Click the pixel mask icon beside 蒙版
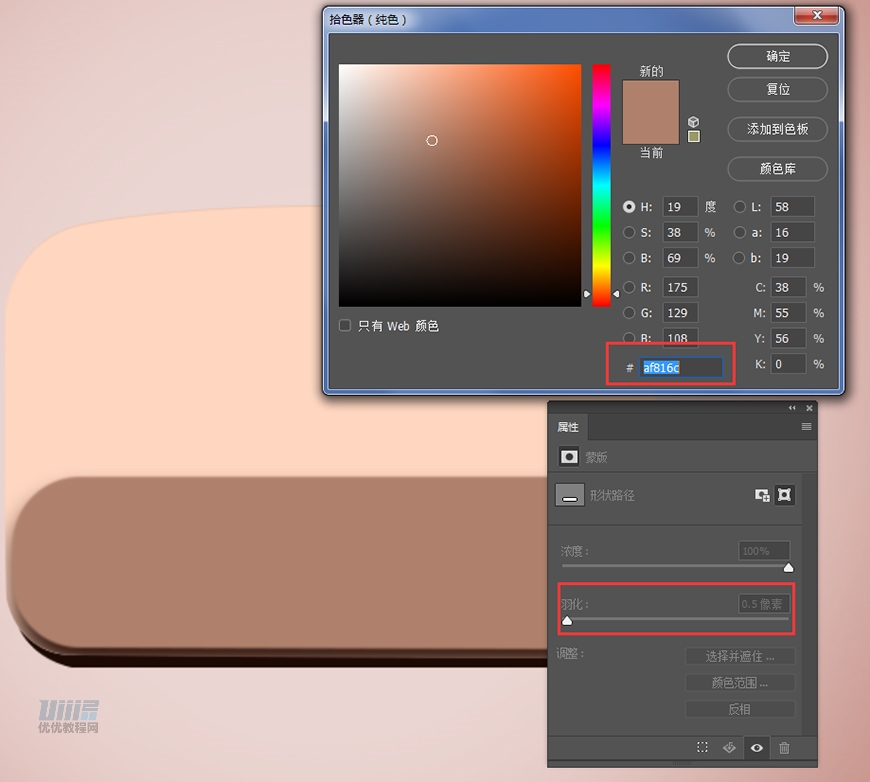The height and width of the screenshot is (782, 870). [x=569, y=457]
